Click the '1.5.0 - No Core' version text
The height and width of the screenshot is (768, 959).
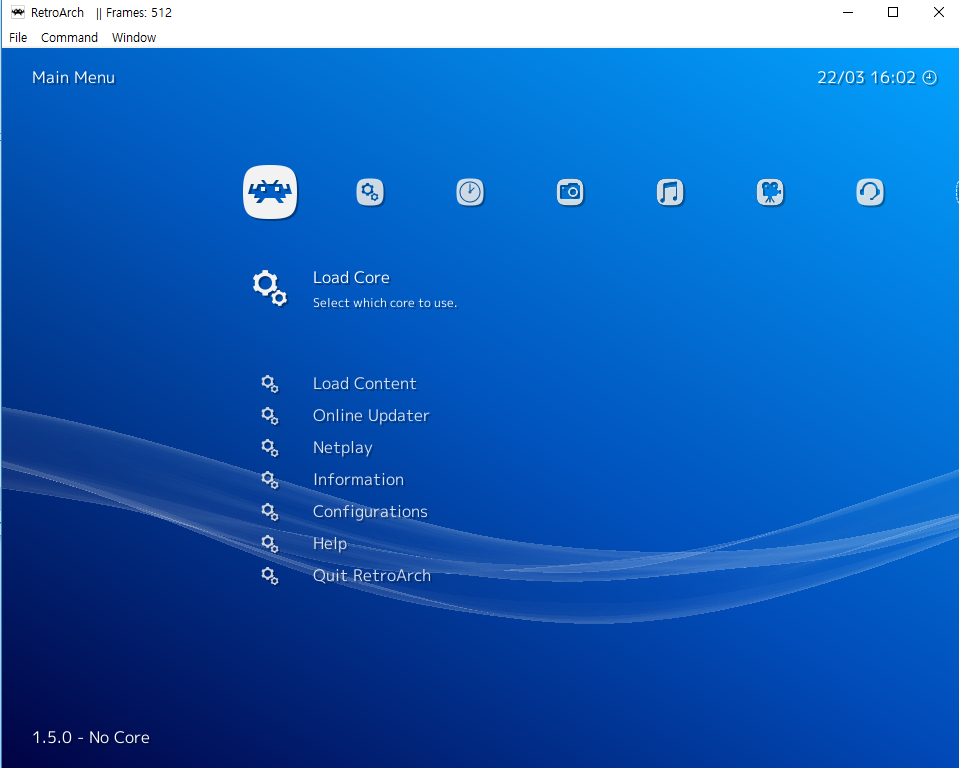[x=91, y=737]
